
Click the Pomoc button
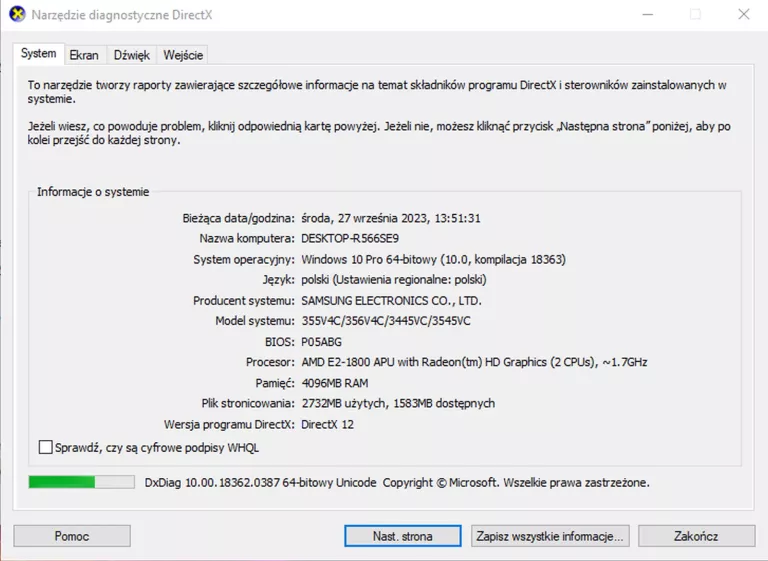pyautogui.click(x=72, y=536)
